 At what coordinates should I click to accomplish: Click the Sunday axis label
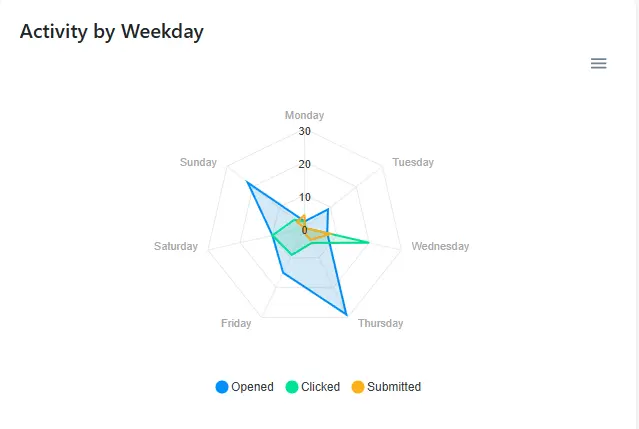[198, 162]
